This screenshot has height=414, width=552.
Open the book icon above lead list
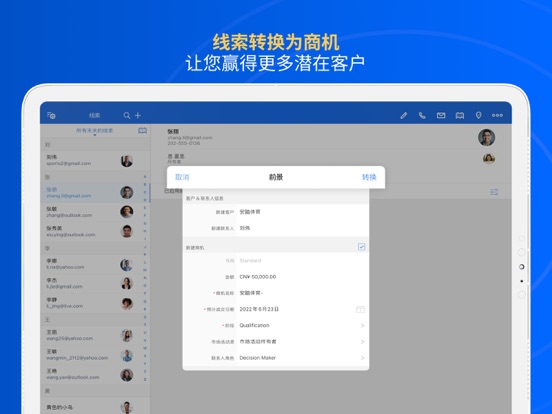tap(142, 131)
